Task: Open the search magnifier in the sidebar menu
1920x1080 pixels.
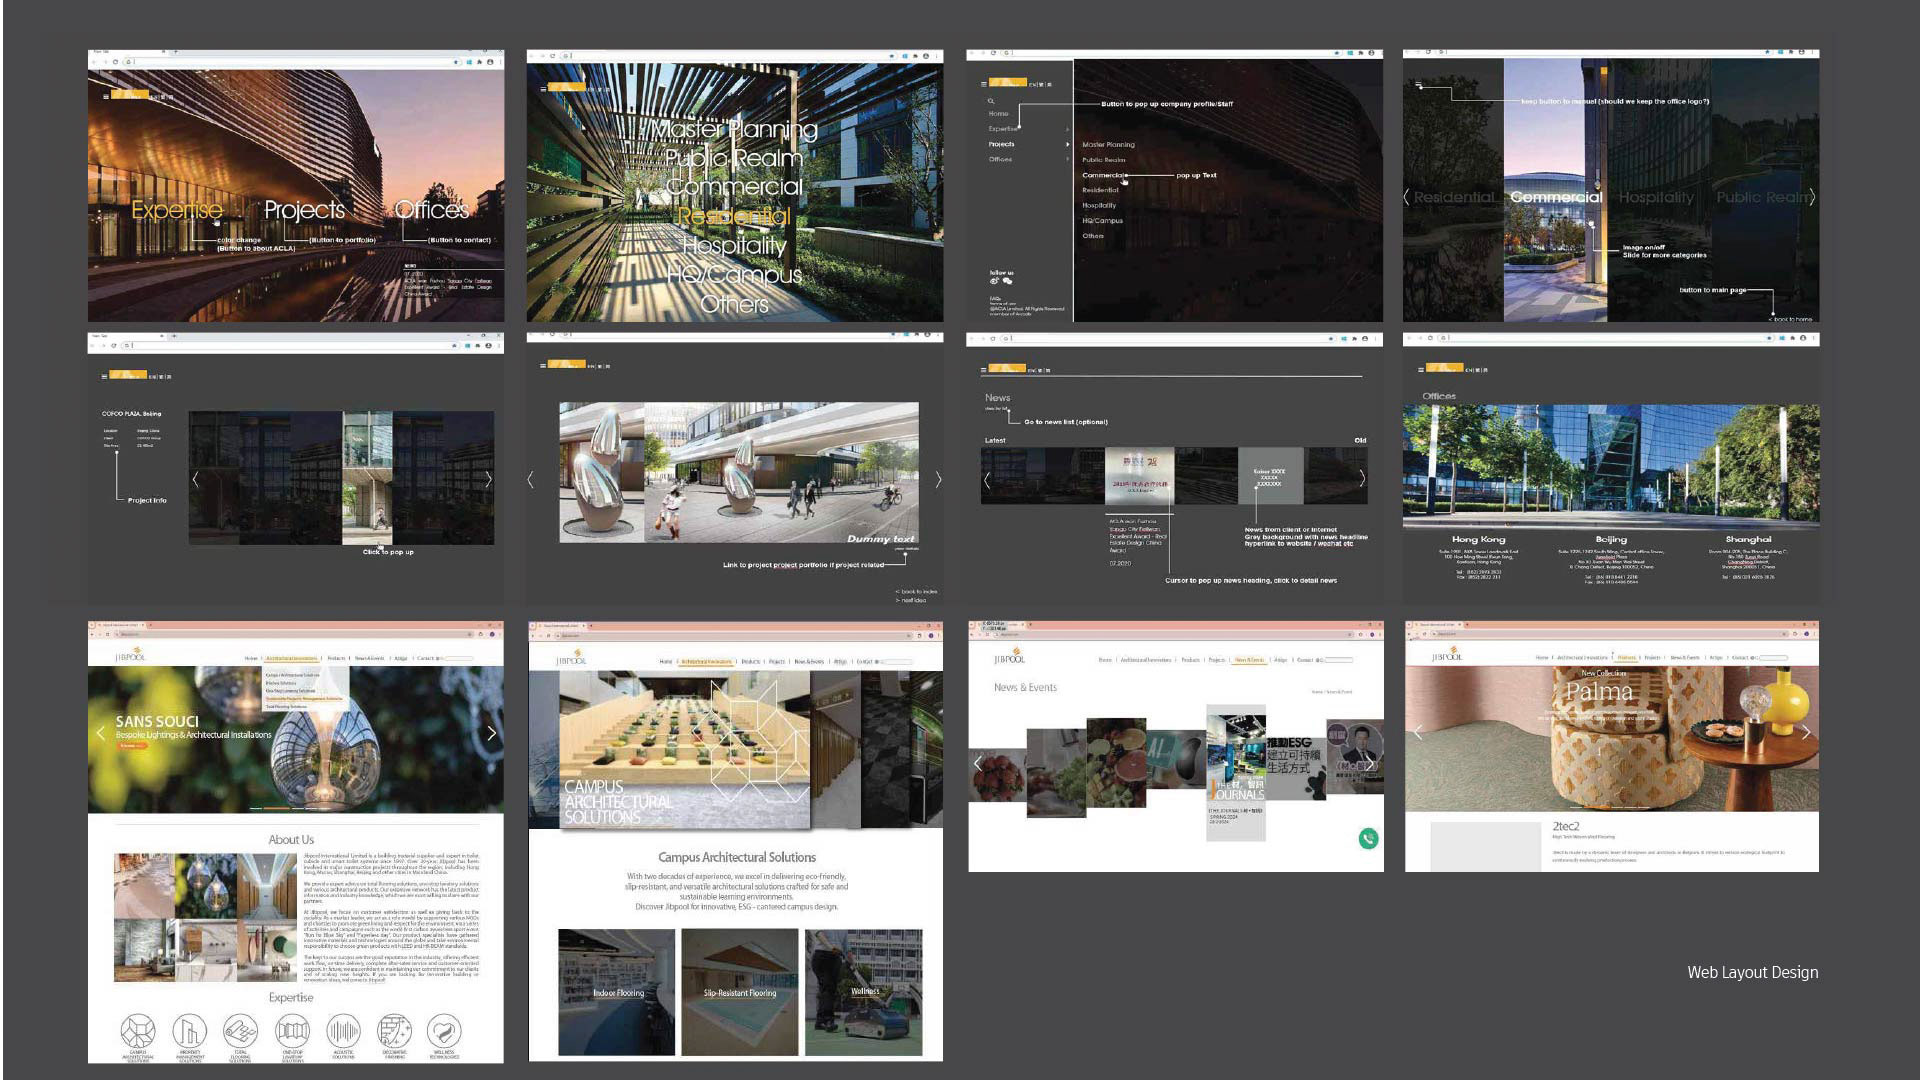Action: (x=992, y=101)
